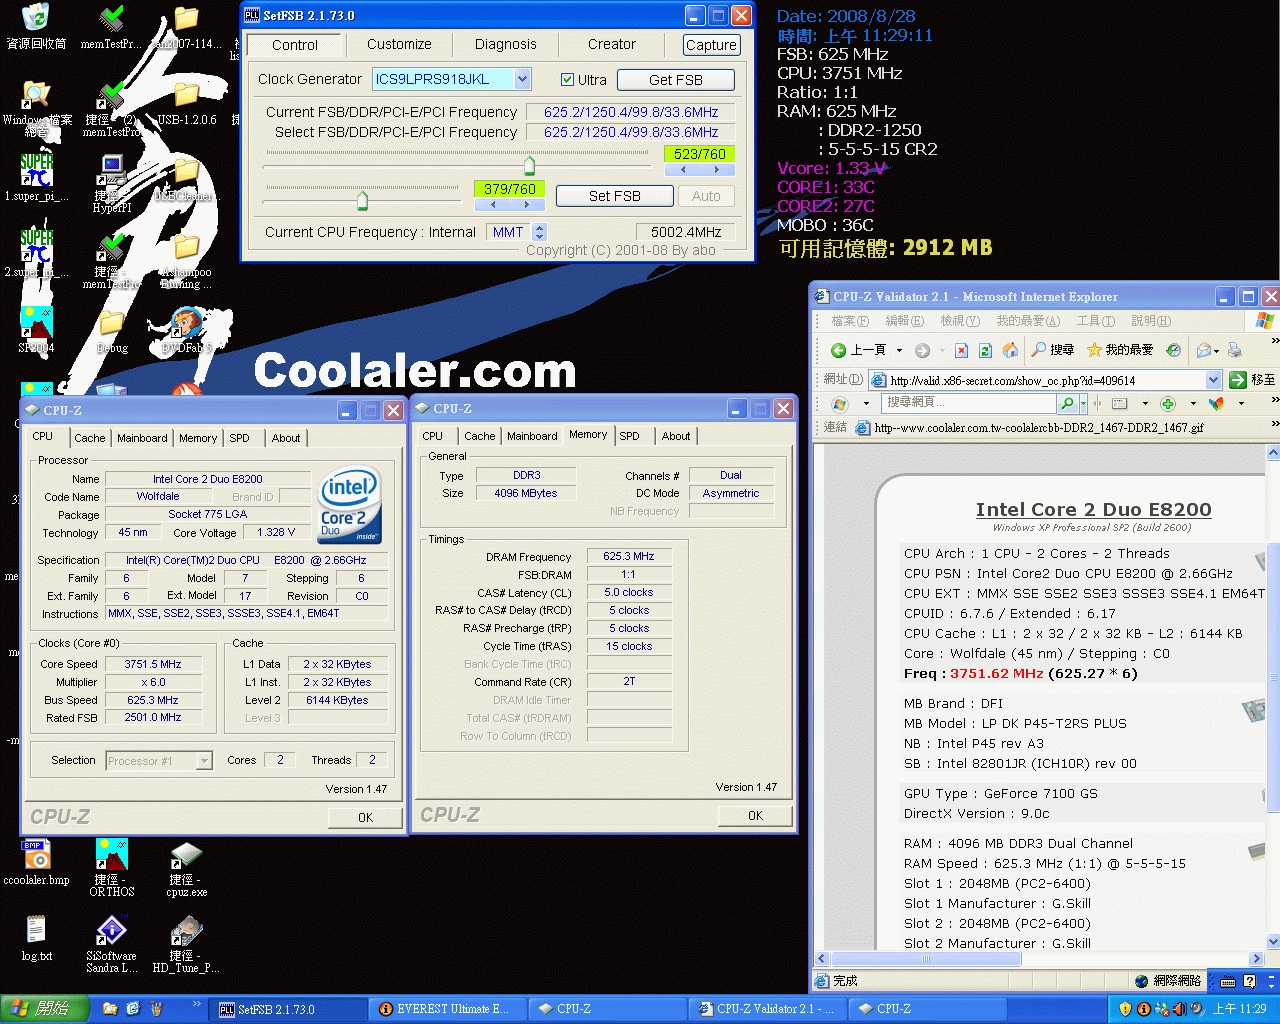Image resolution: width=1280 pixels, height=1024 pixels.
Task: Click OK in the Memory CPU-Z window
Action: click(755, 815)
